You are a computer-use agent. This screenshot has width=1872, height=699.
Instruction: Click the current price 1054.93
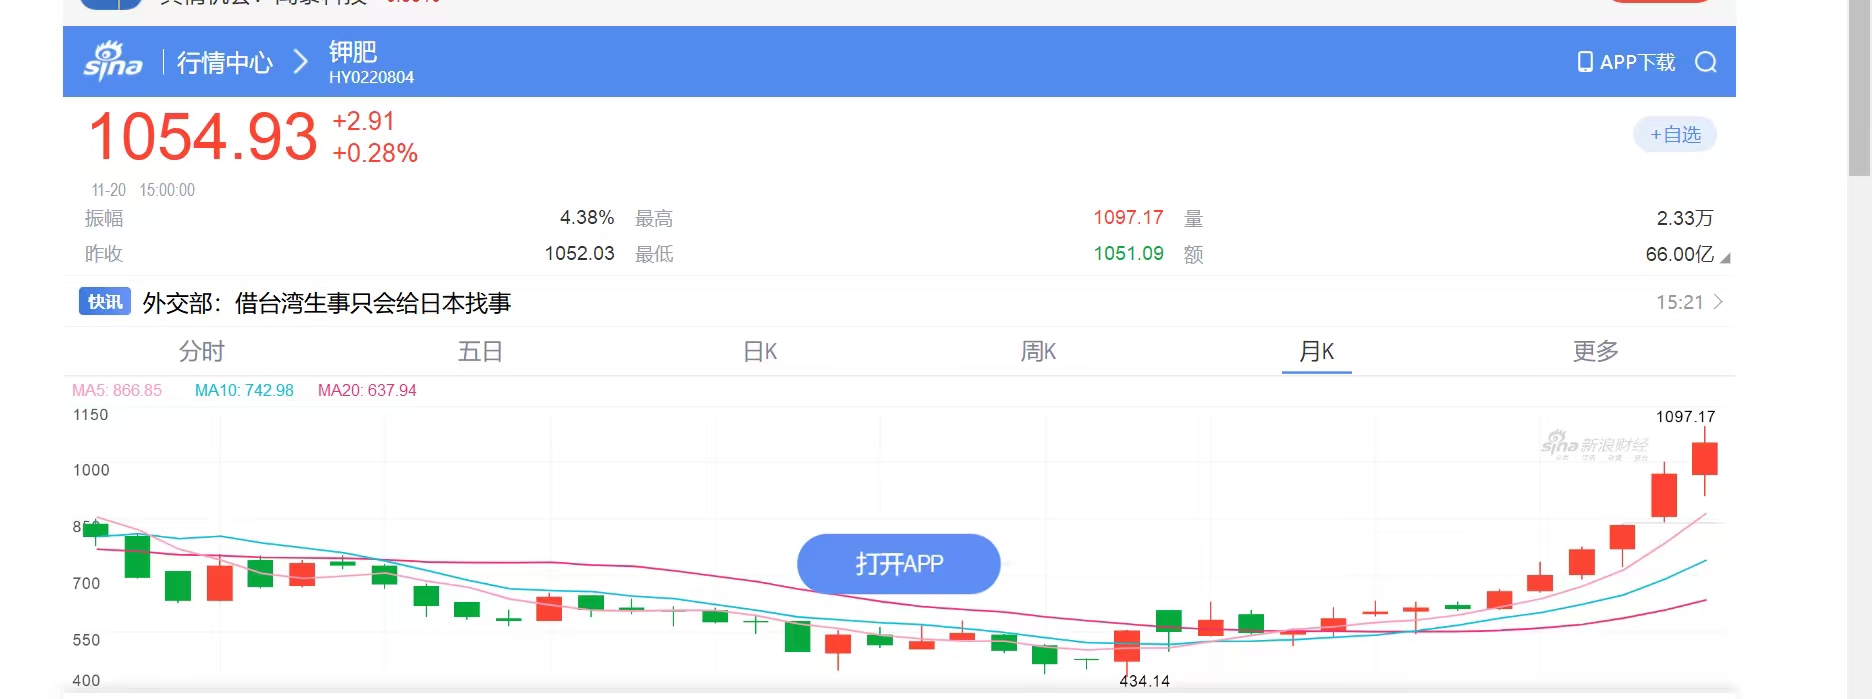(203, 137)
